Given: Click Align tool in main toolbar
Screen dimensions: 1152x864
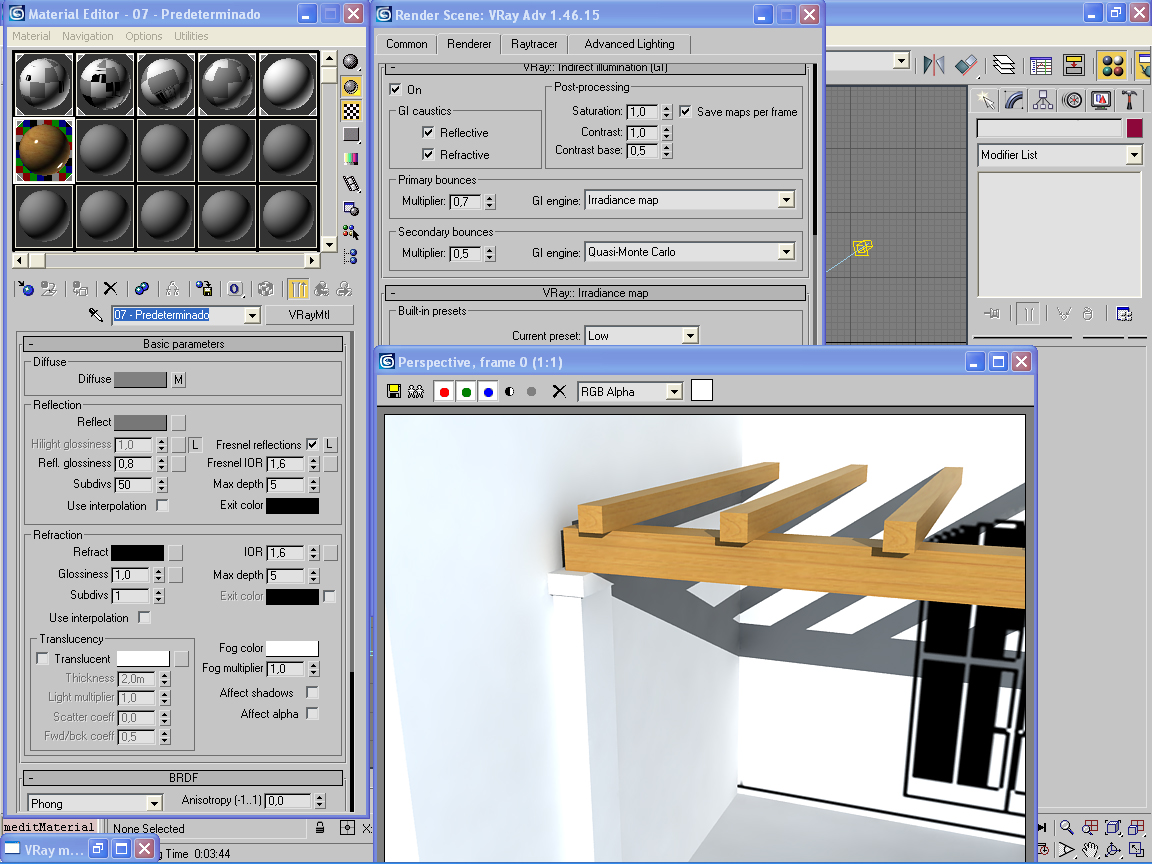Looking at the screenshot, I should [x=966, y=65].
